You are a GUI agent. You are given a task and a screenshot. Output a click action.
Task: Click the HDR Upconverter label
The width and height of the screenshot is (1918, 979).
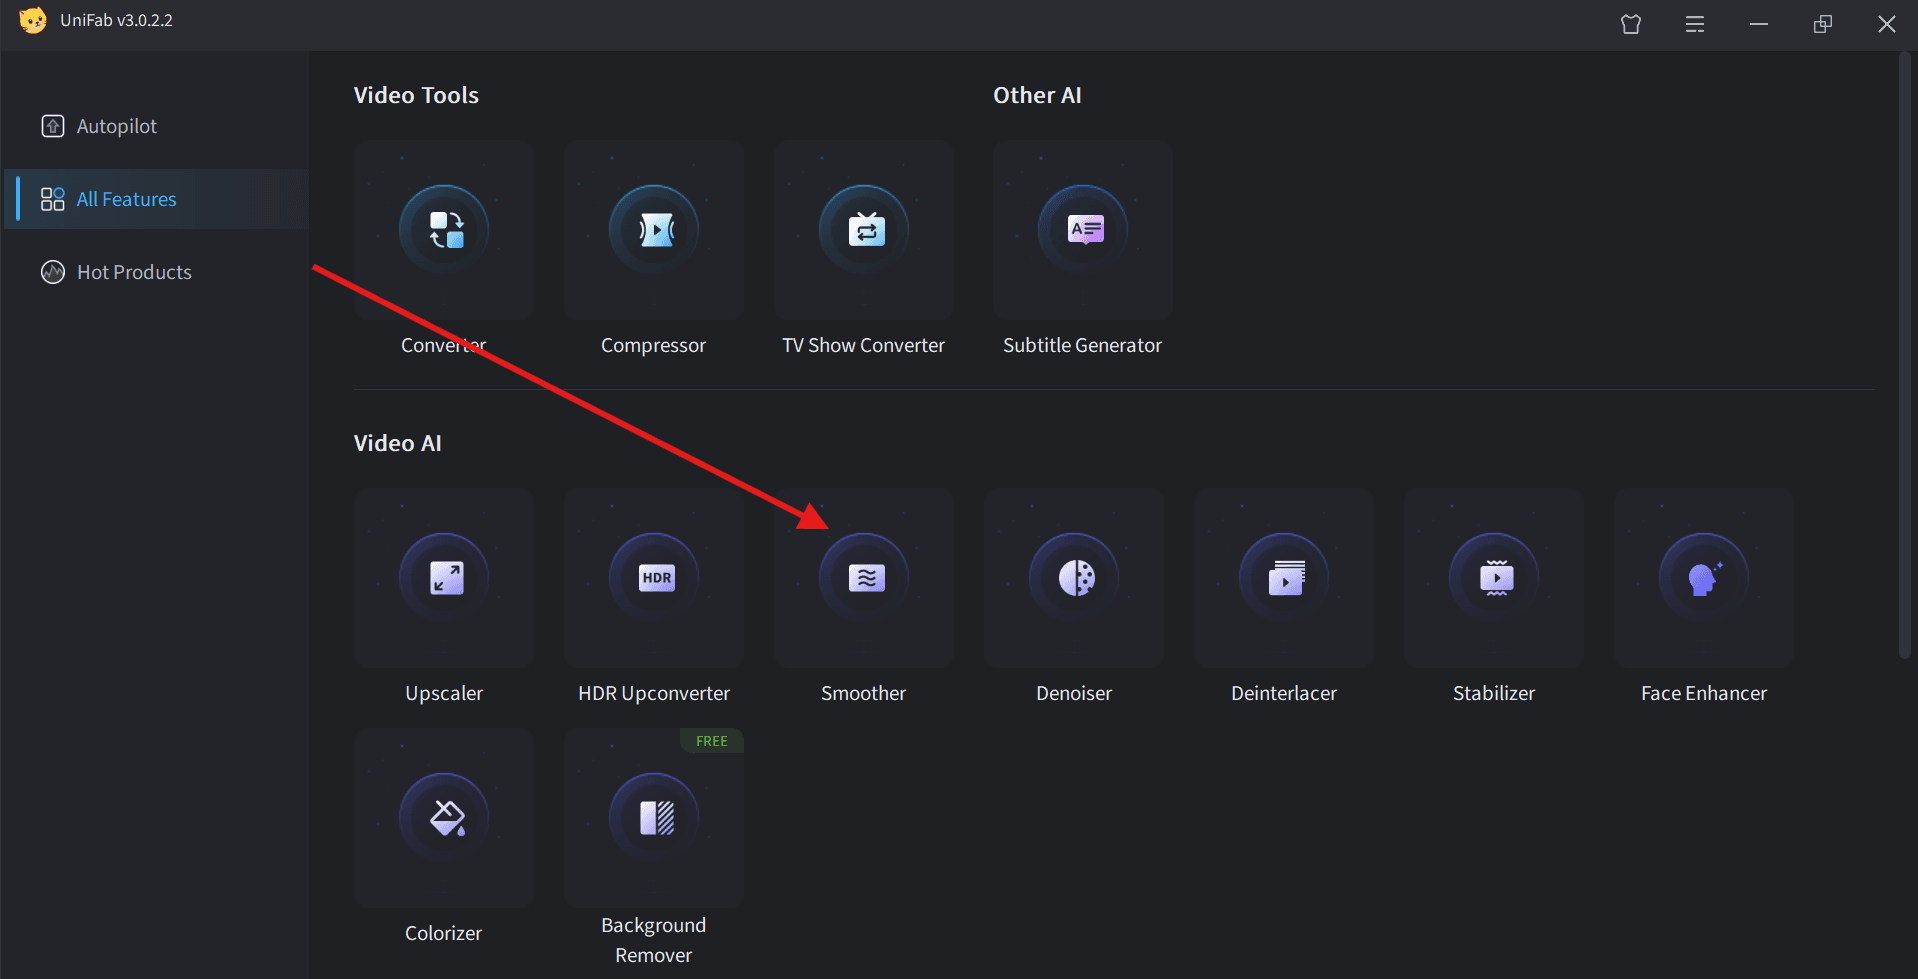654,693
